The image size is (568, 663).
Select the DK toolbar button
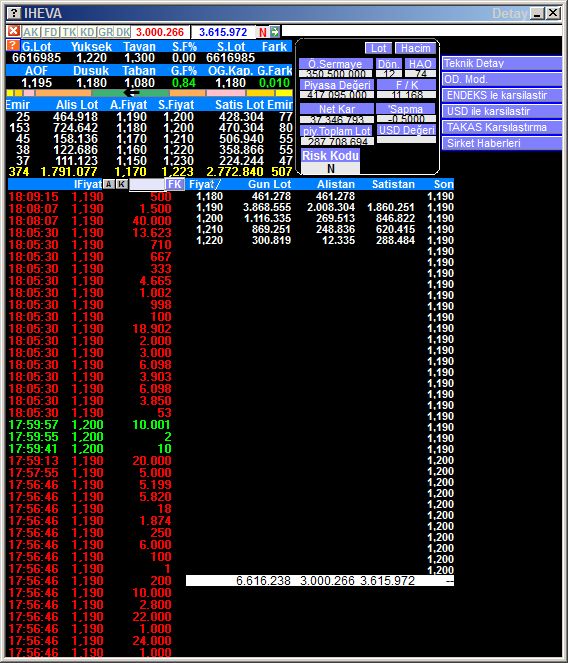pos(123,32)
